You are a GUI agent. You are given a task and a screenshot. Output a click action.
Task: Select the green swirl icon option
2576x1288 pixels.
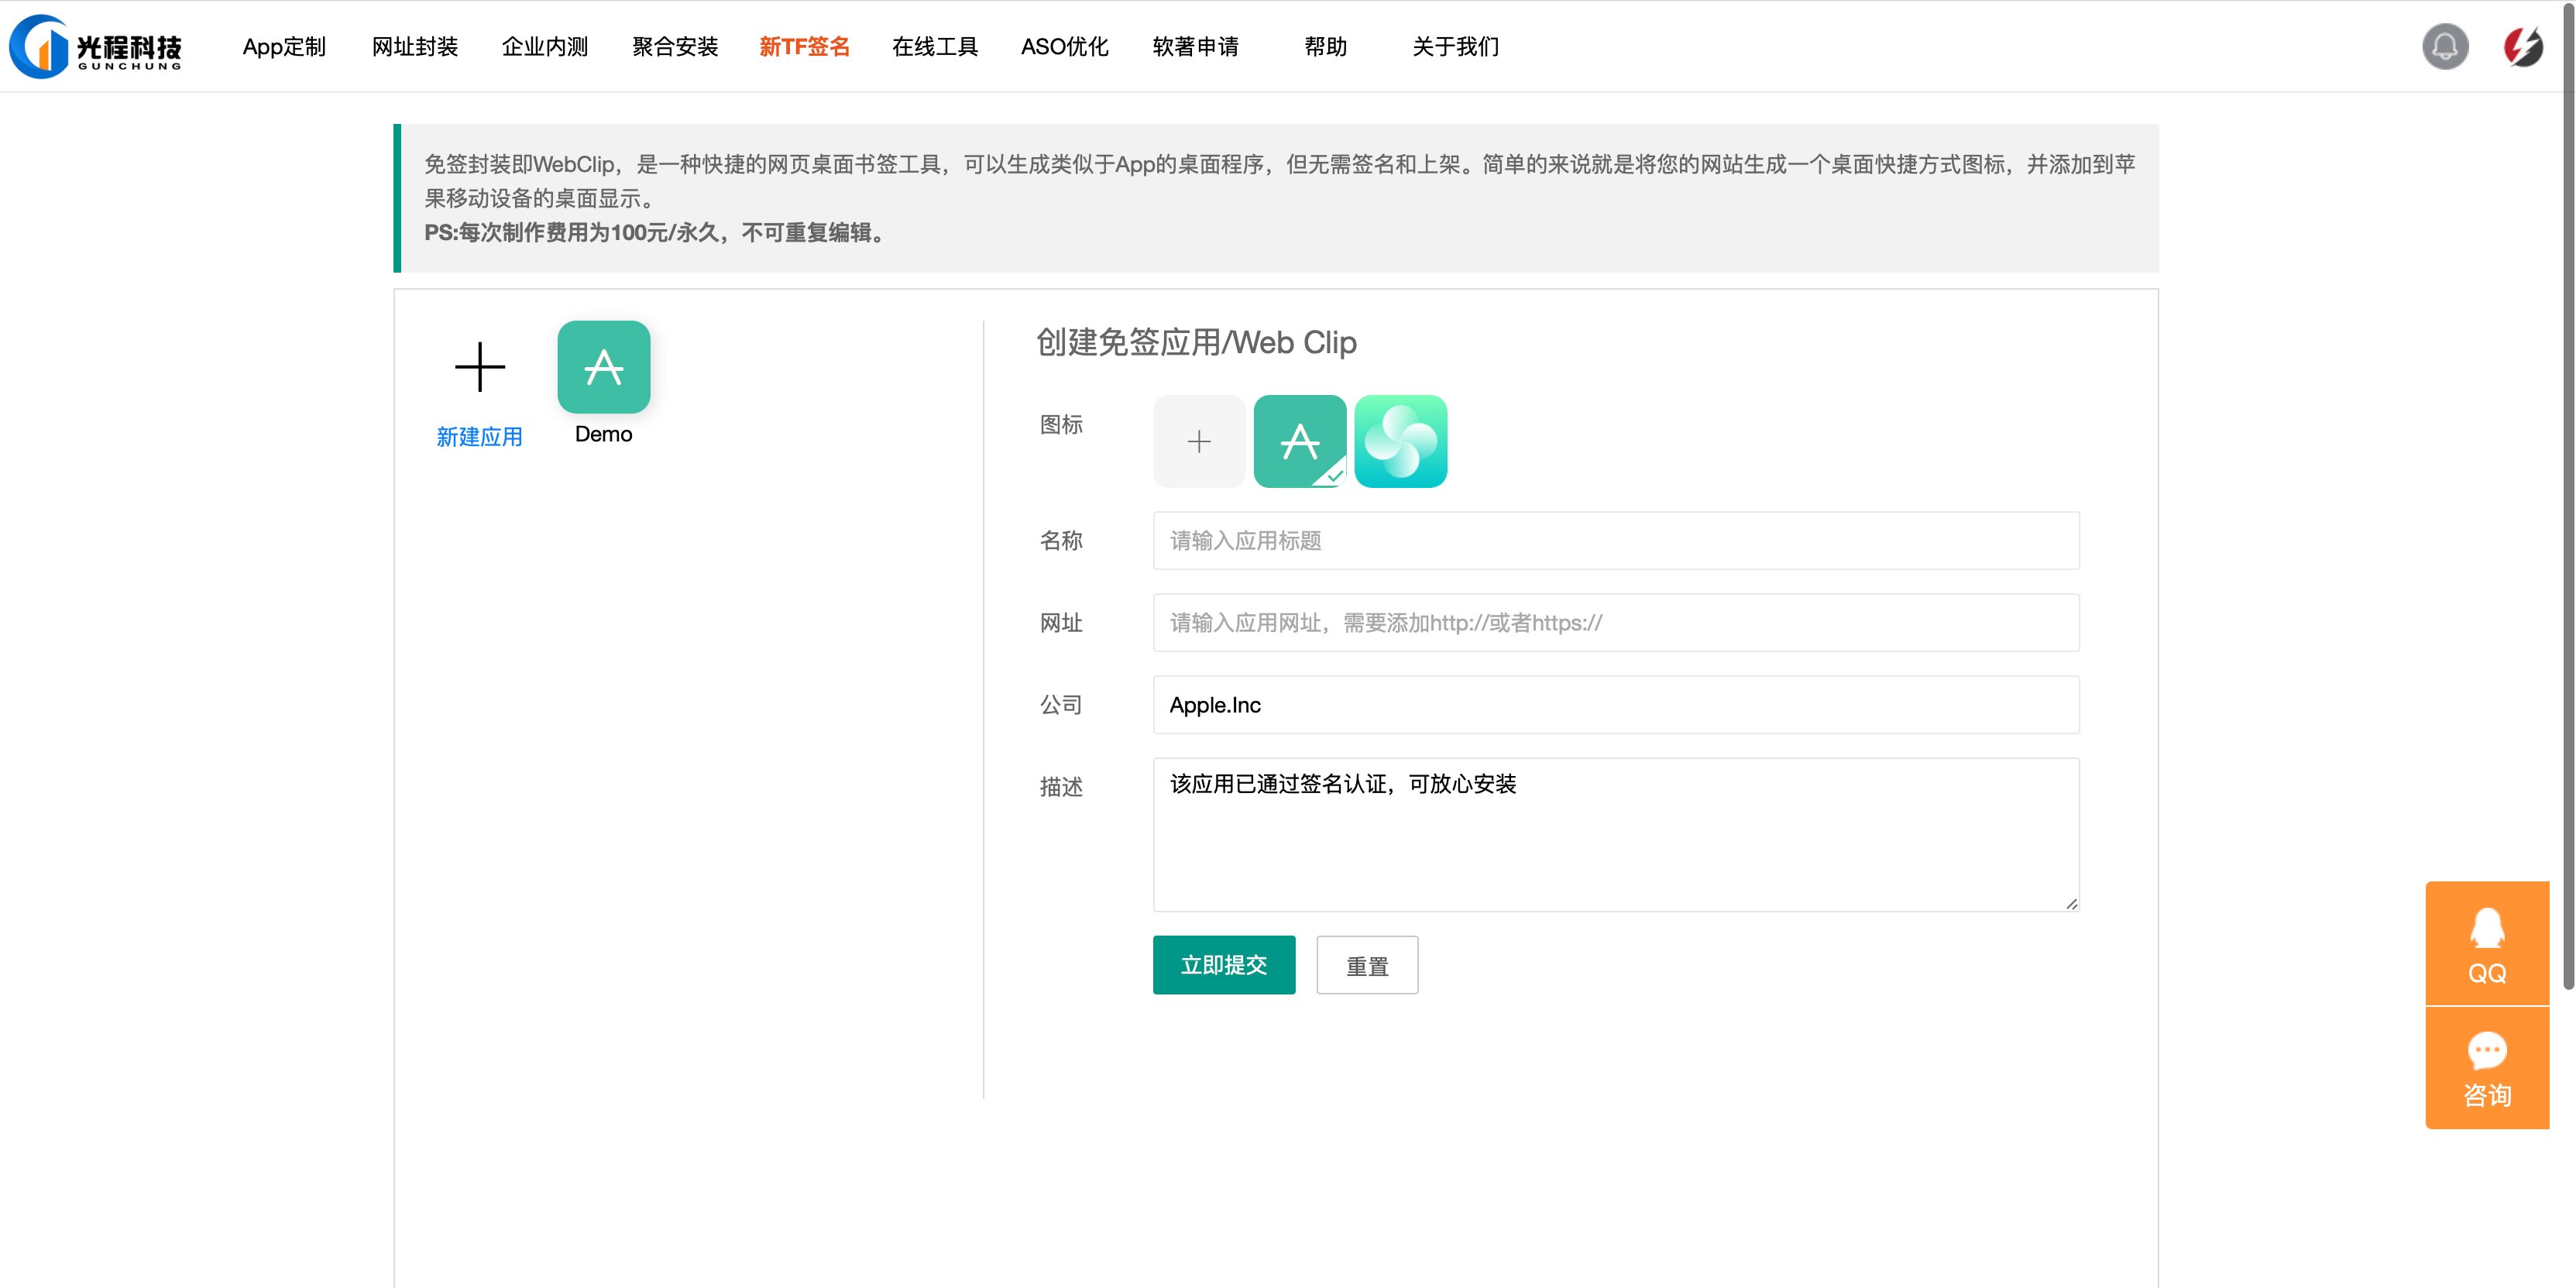point(1401,441)
